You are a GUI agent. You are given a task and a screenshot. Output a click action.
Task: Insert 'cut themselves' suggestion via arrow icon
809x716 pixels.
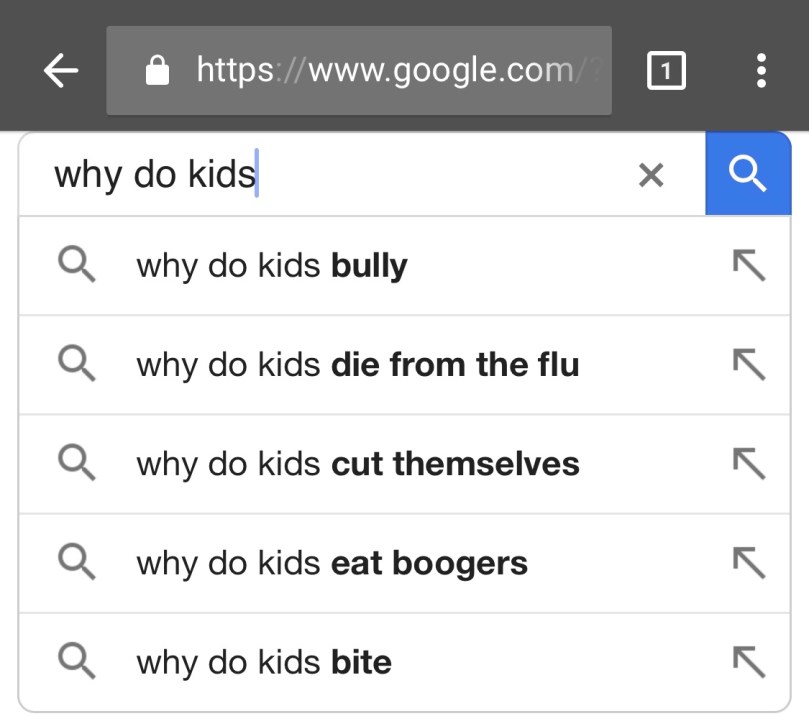pos(748,464)
